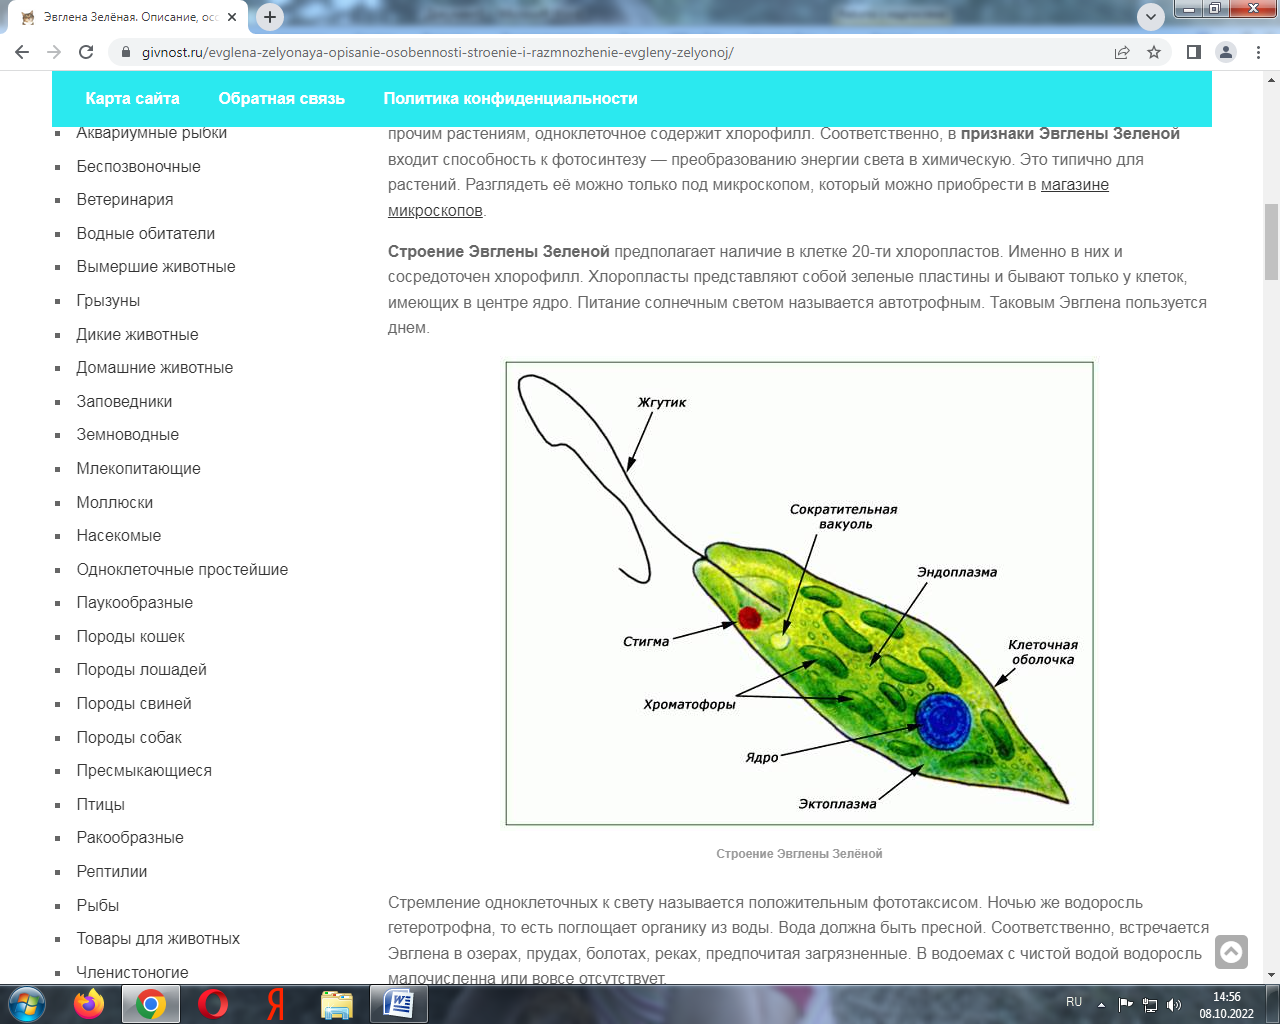The width and height of the screenshot is (1280, 1024).
Task: Switch to Microsoft Word in taskbar
Action: [x=399, y=1003]
